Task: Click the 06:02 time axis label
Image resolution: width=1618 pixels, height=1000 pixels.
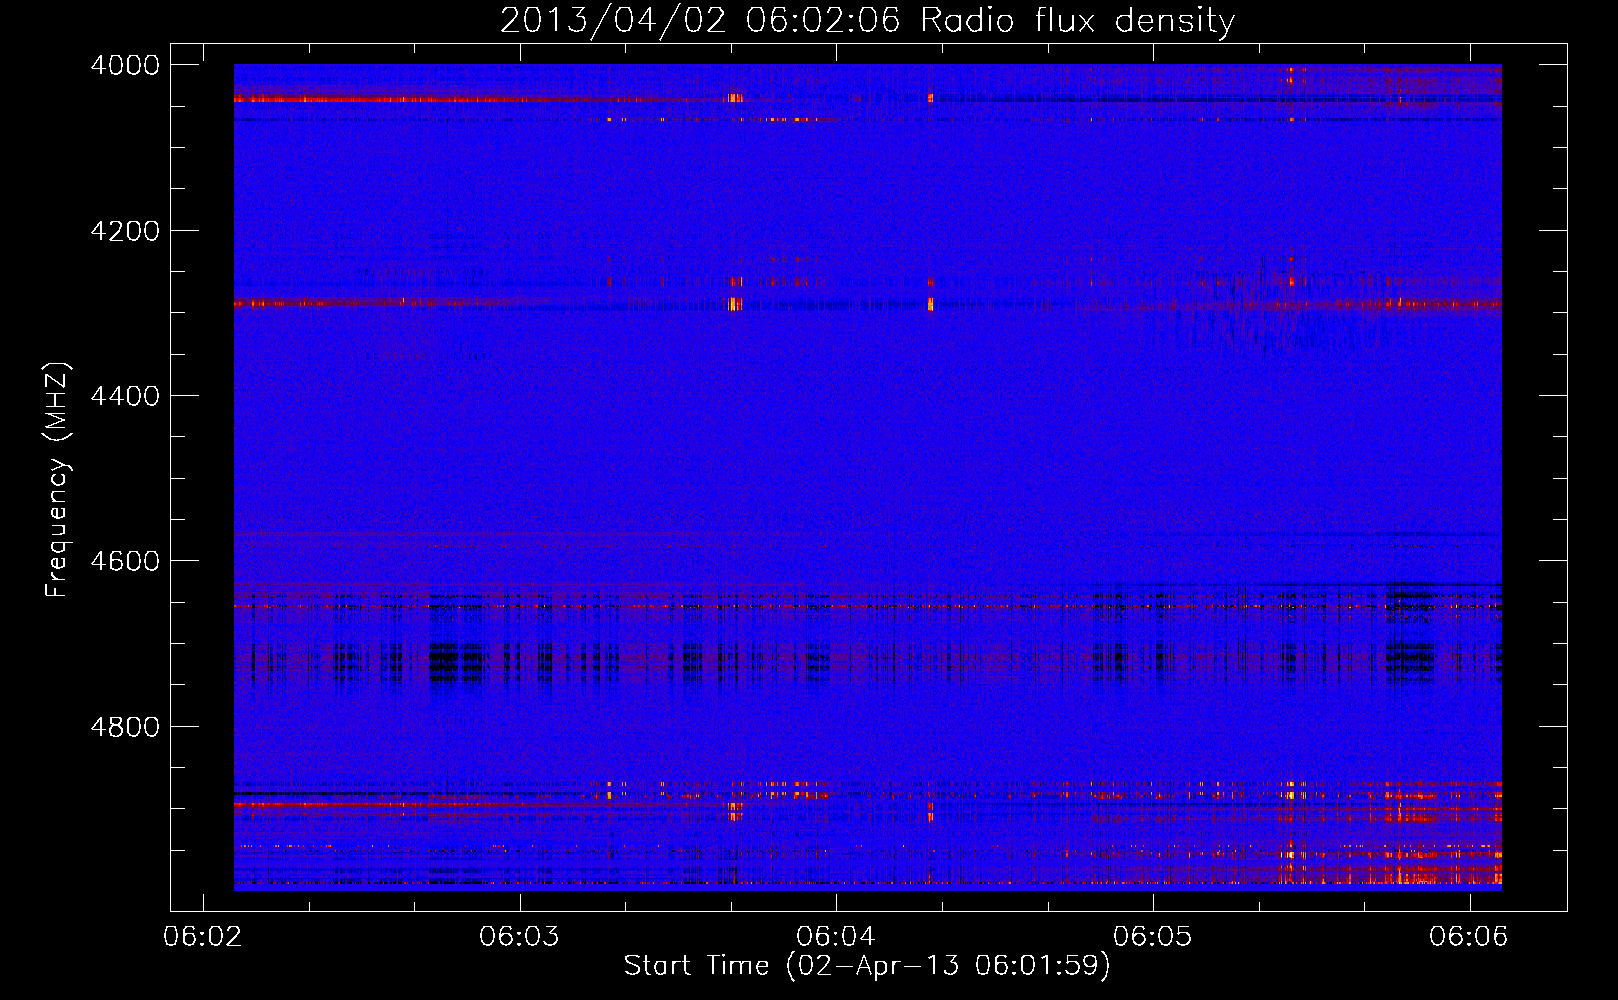Action: point(203,937)
